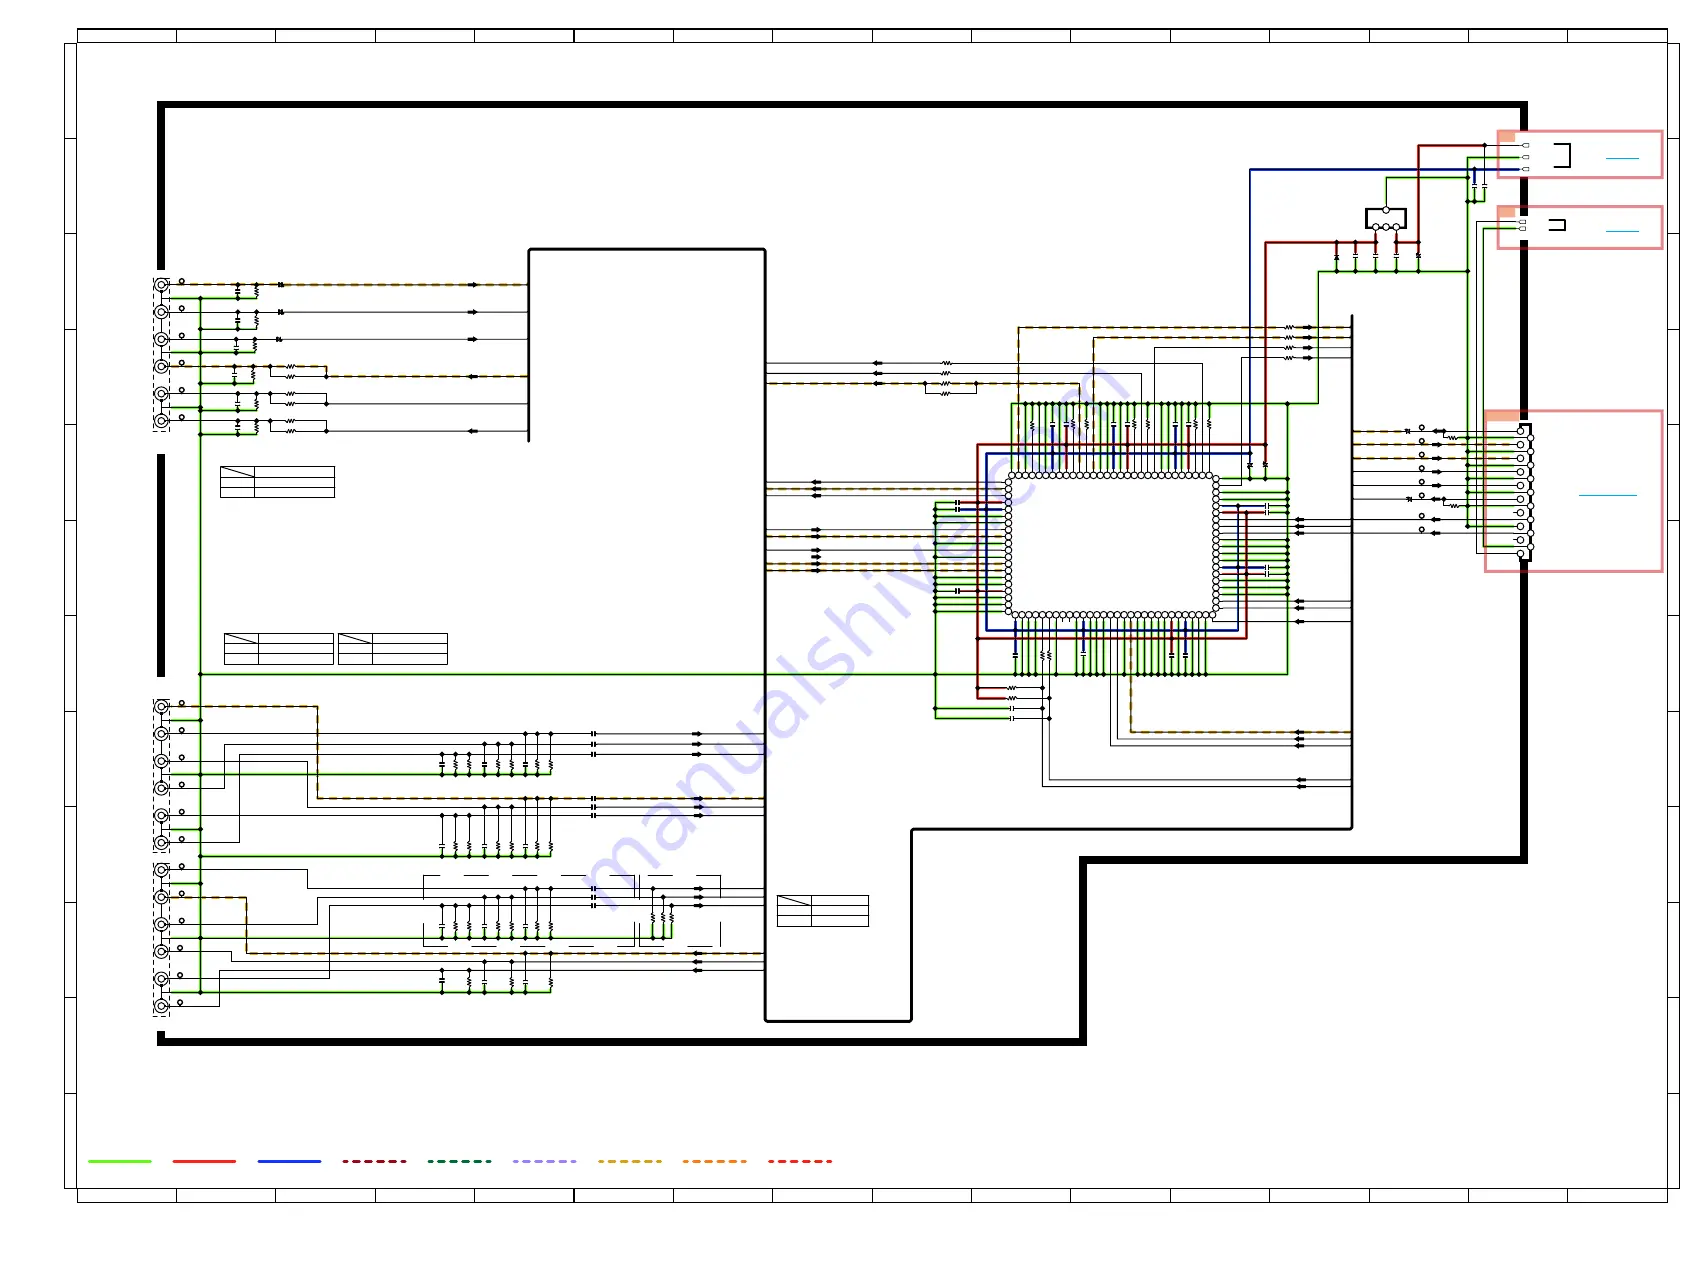The image size is (1701, 1263).
Task: Select the dashed gold legend line
Action: [x=629, y=1161]
